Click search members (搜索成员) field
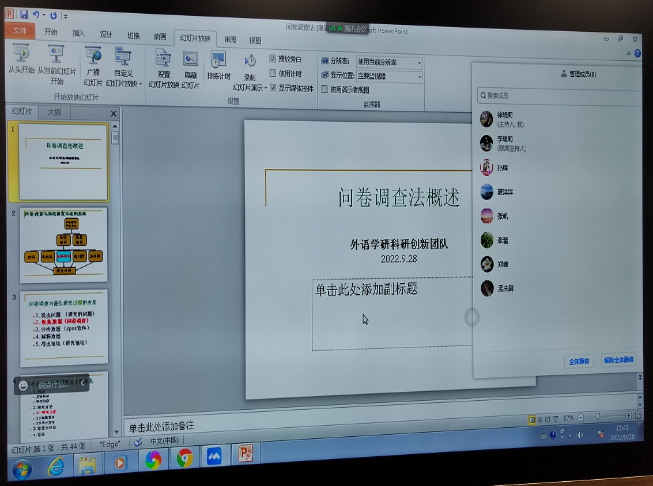This screenshot has height=486, width=653. click(558, 96)
